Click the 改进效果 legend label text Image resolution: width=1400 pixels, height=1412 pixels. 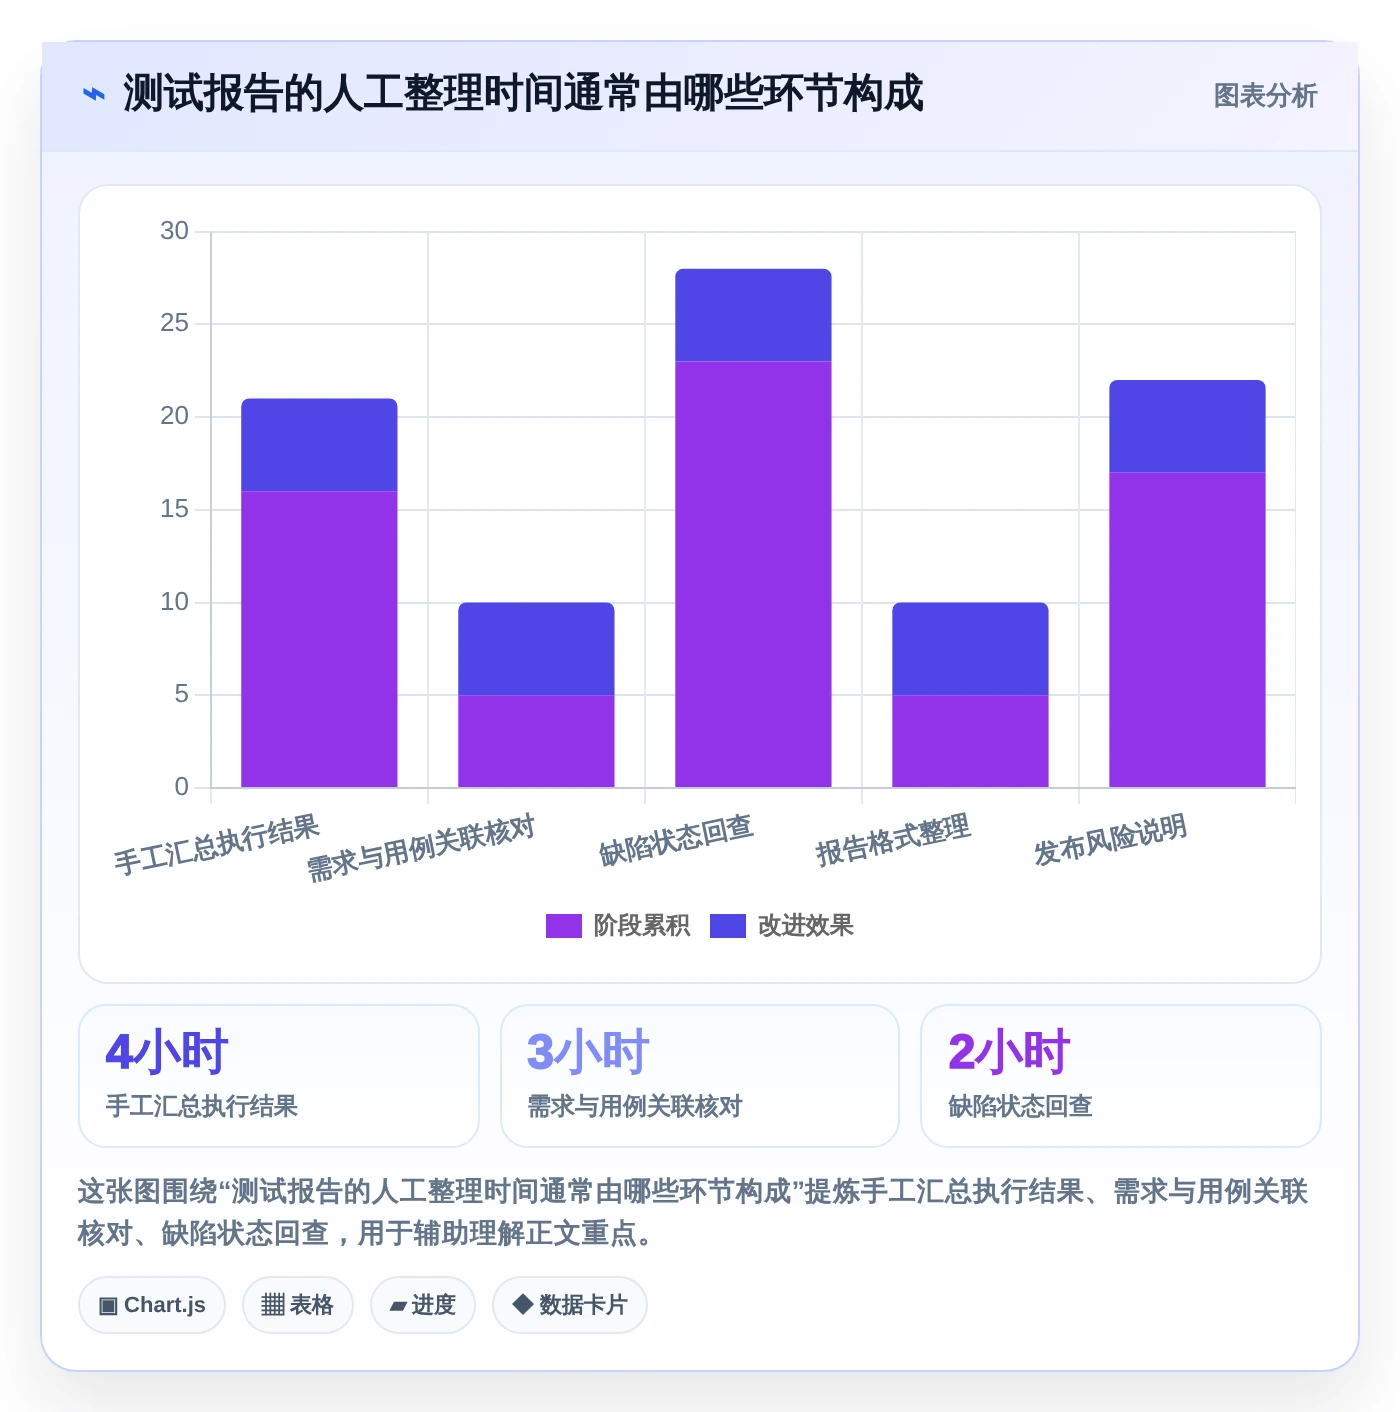[805, 926]
